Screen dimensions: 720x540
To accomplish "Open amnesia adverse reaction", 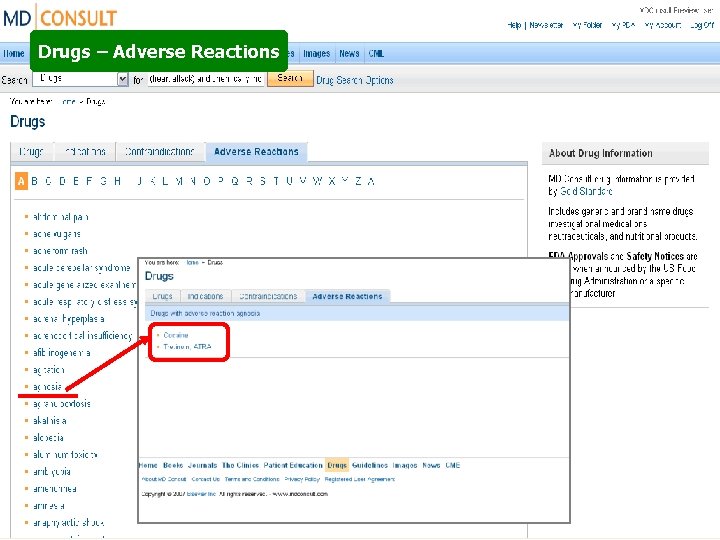I will click(49, 506).
